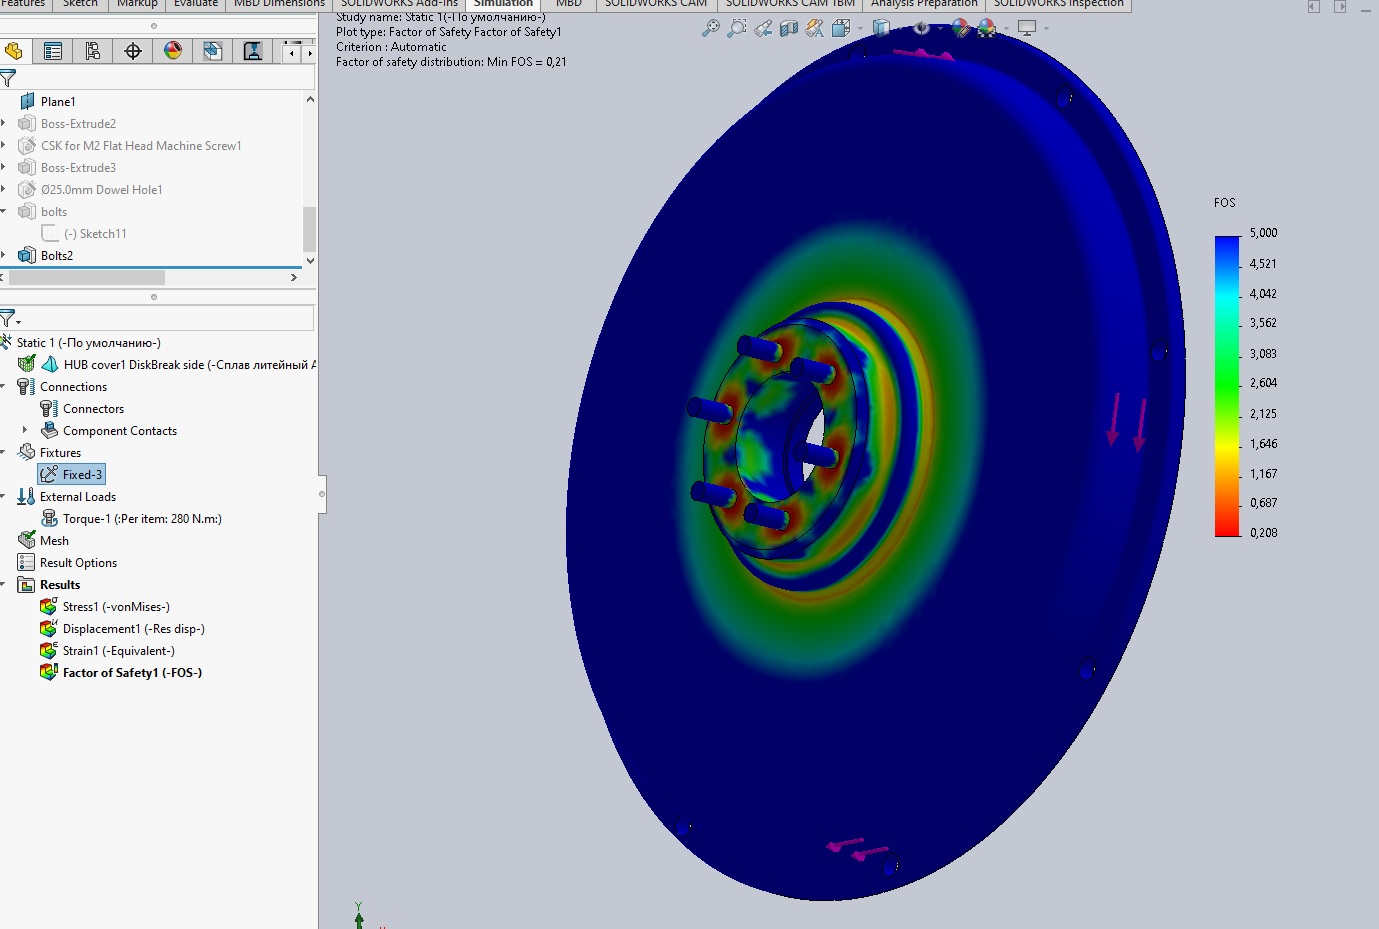
Task: Open the DimXpertManager crosshair tab
Action: point(133,51)
